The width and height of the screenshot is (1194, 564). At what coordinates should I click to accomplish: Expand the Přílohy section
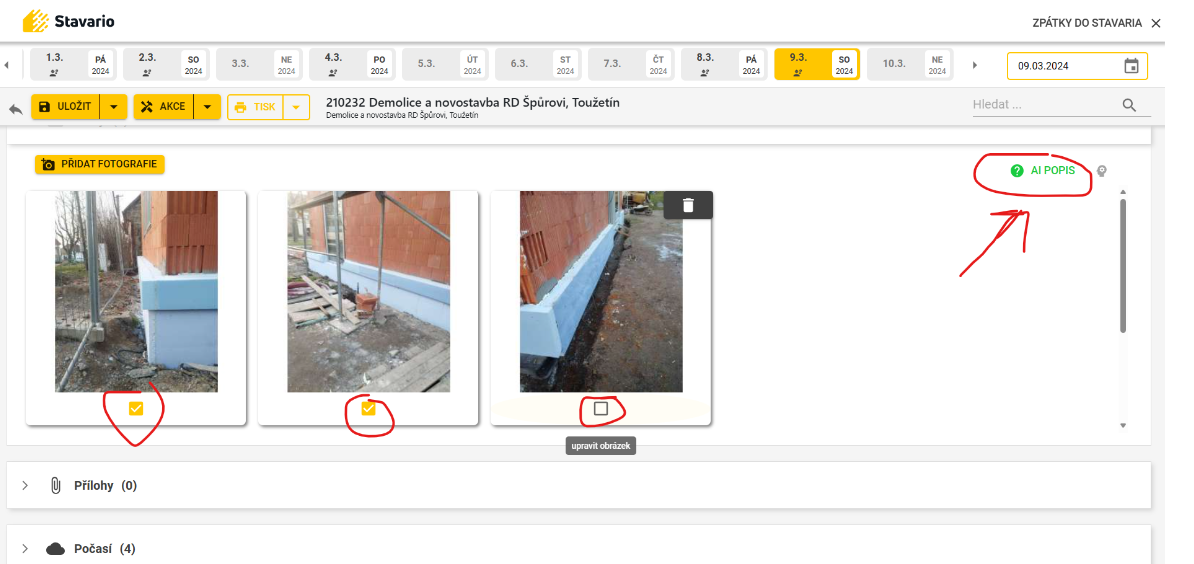coord(25,485)
